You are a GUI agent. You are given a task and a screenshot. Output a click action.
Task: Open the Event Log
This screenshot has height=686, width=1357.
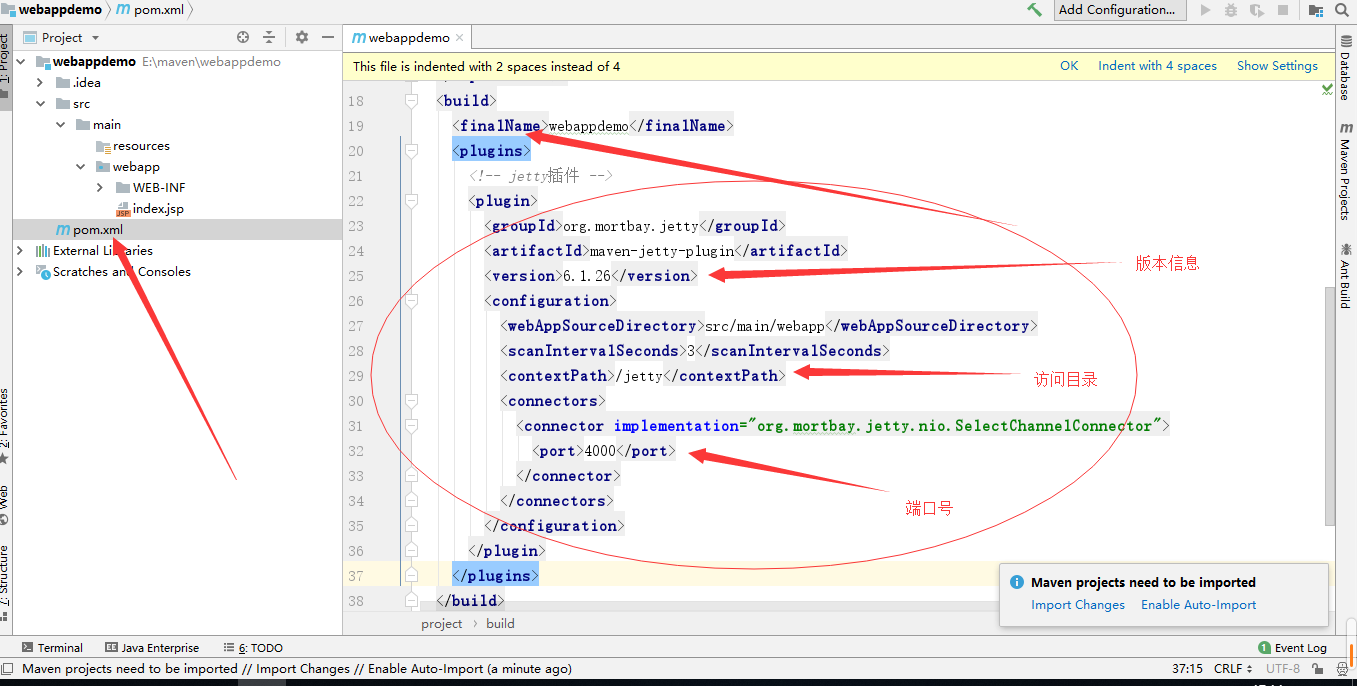[x=1293, y=648]
